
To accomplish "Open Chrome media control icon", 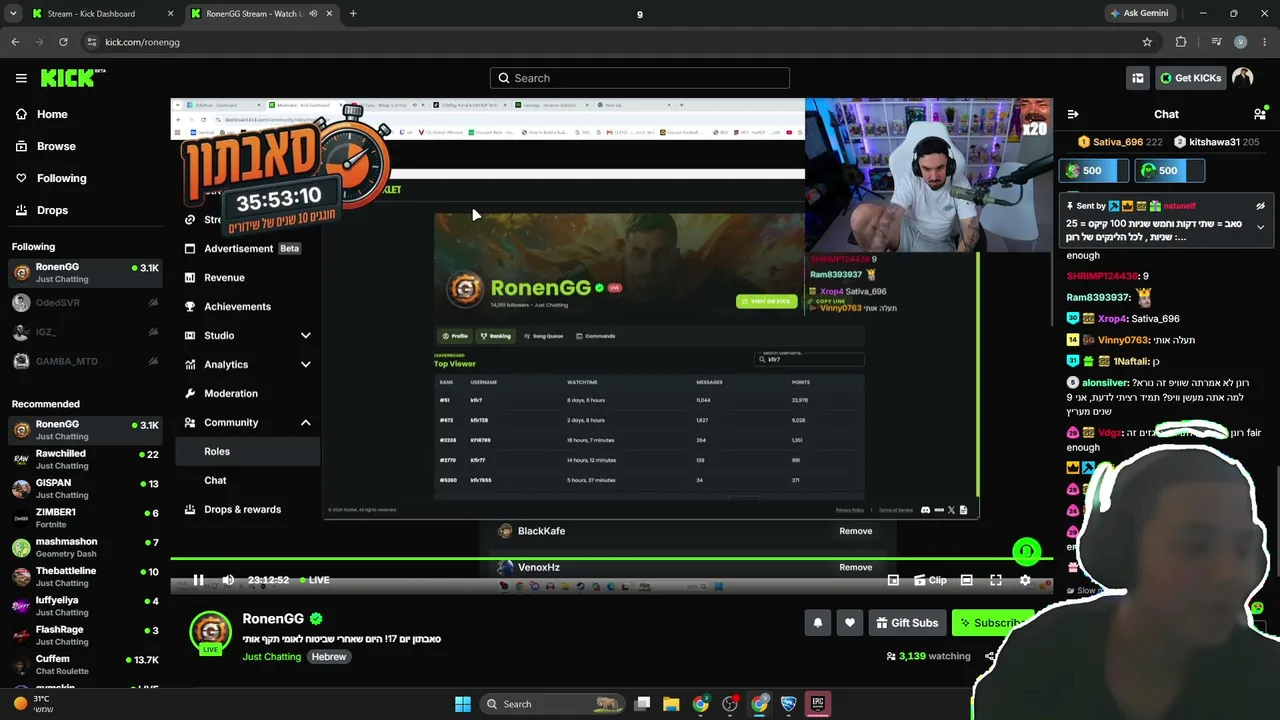I will (x=1216, y=42).
